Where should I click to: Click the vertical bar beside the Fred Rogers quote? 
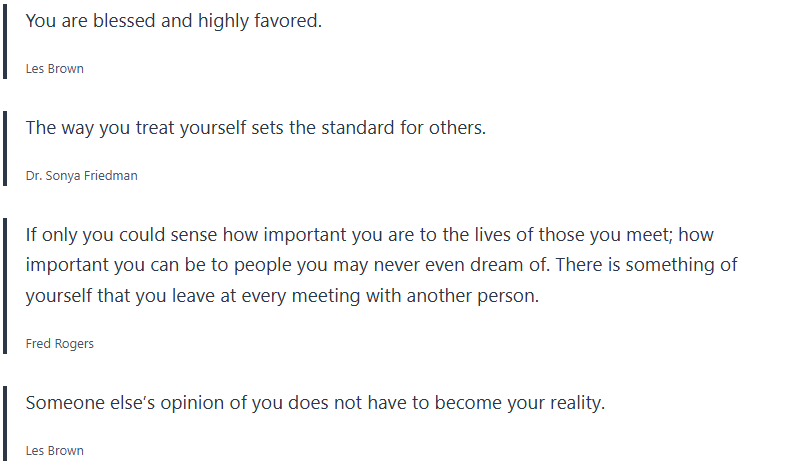[5, 286]
